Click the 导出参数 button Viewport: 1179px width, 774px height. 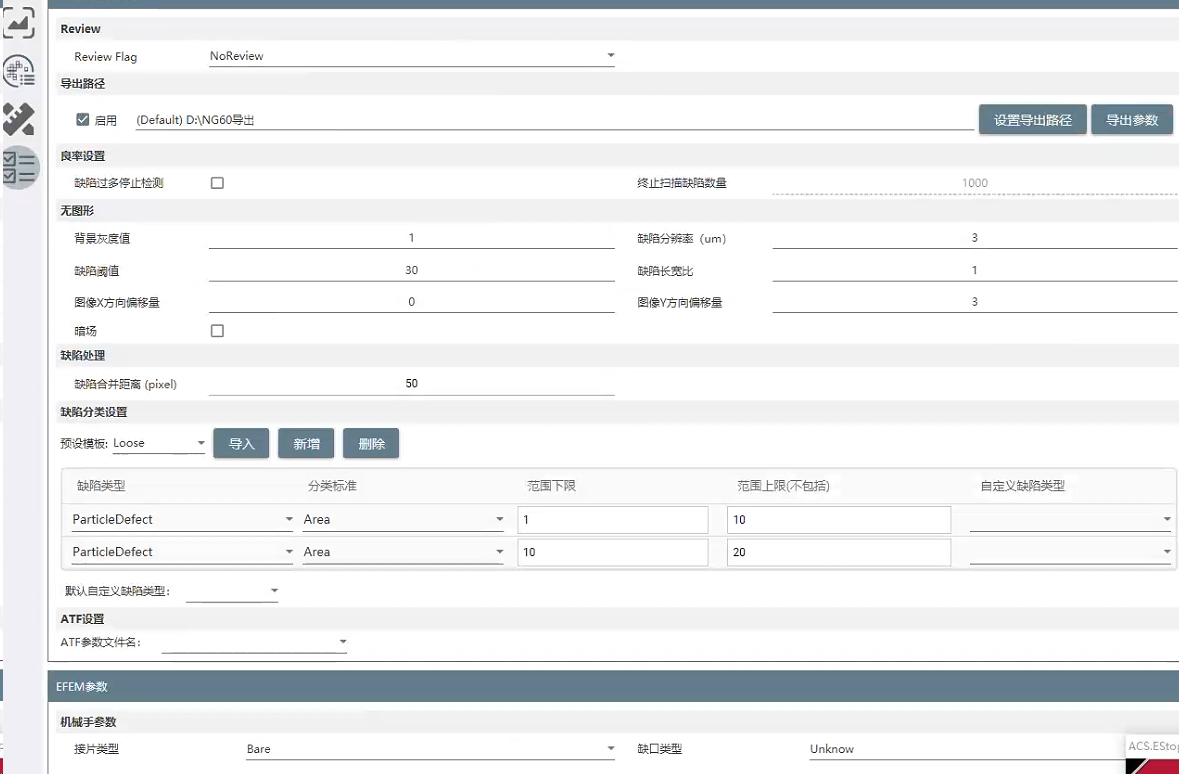click(1131, 120)
